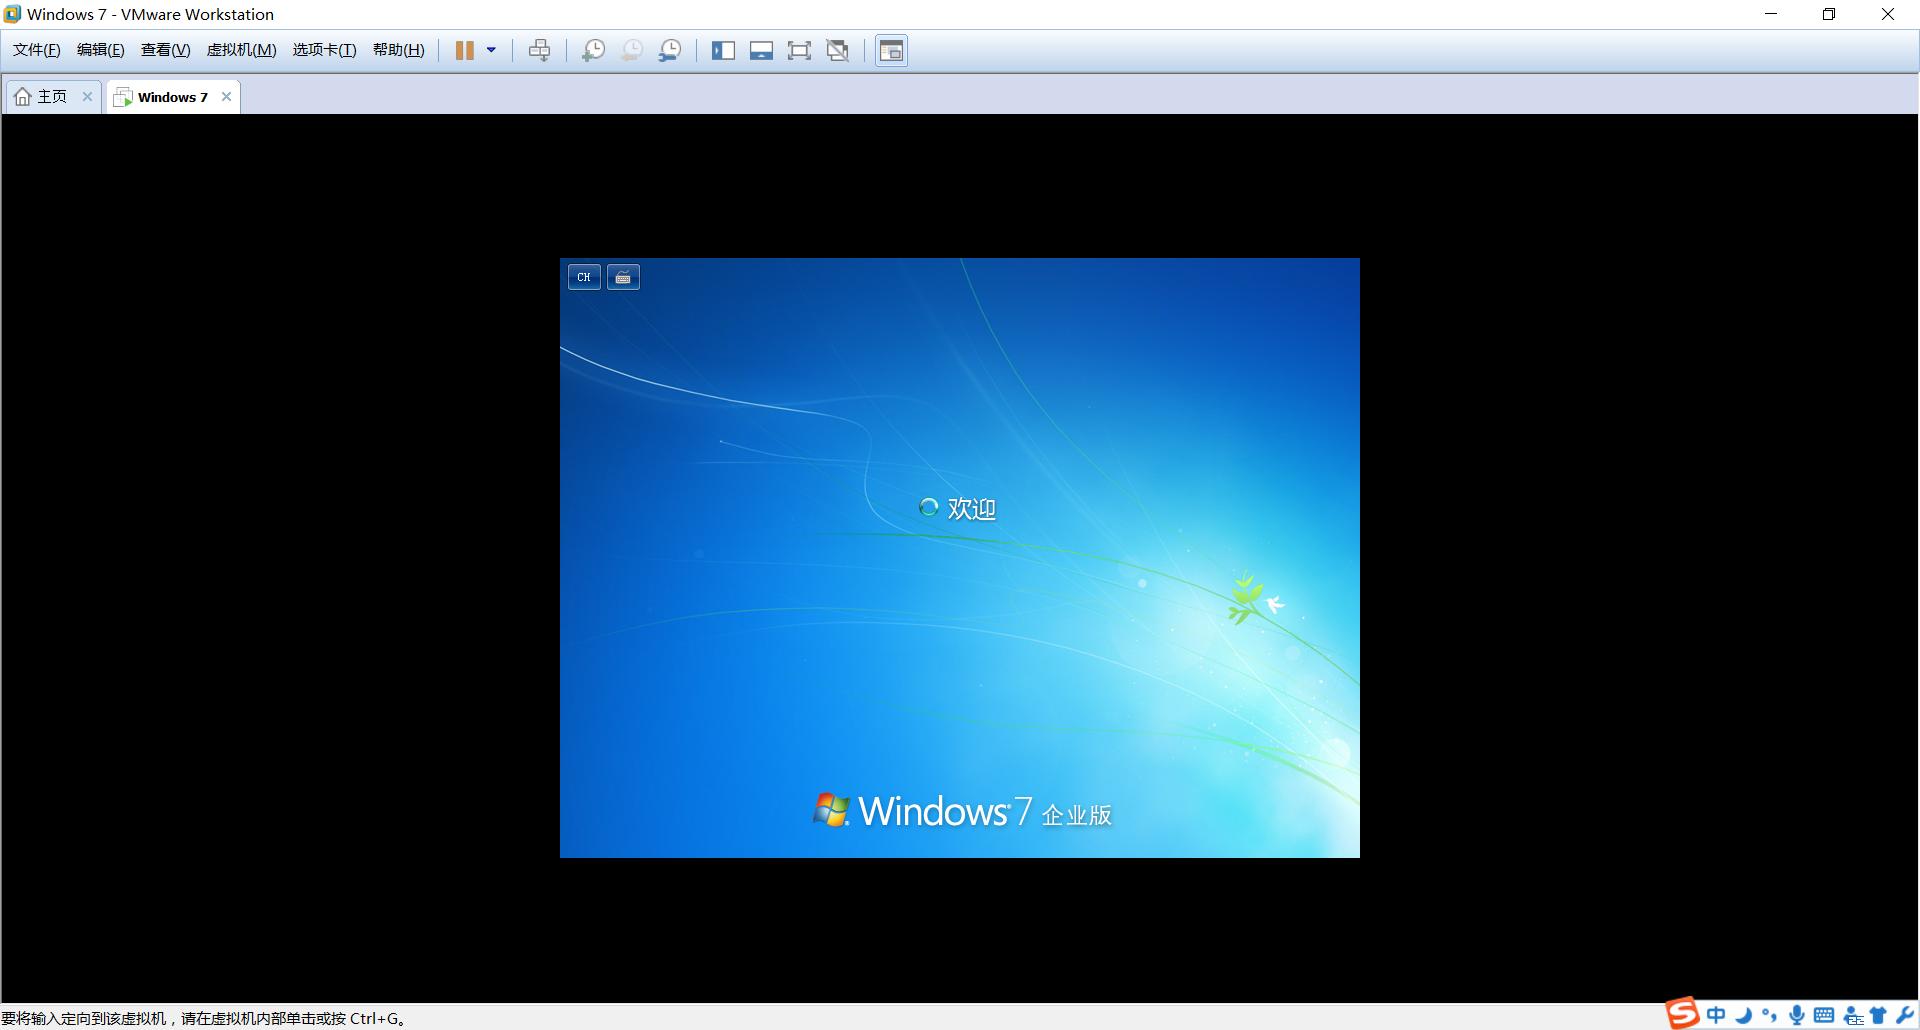
Task: Switch to Unity mode
Action: (x=838, y=50)
